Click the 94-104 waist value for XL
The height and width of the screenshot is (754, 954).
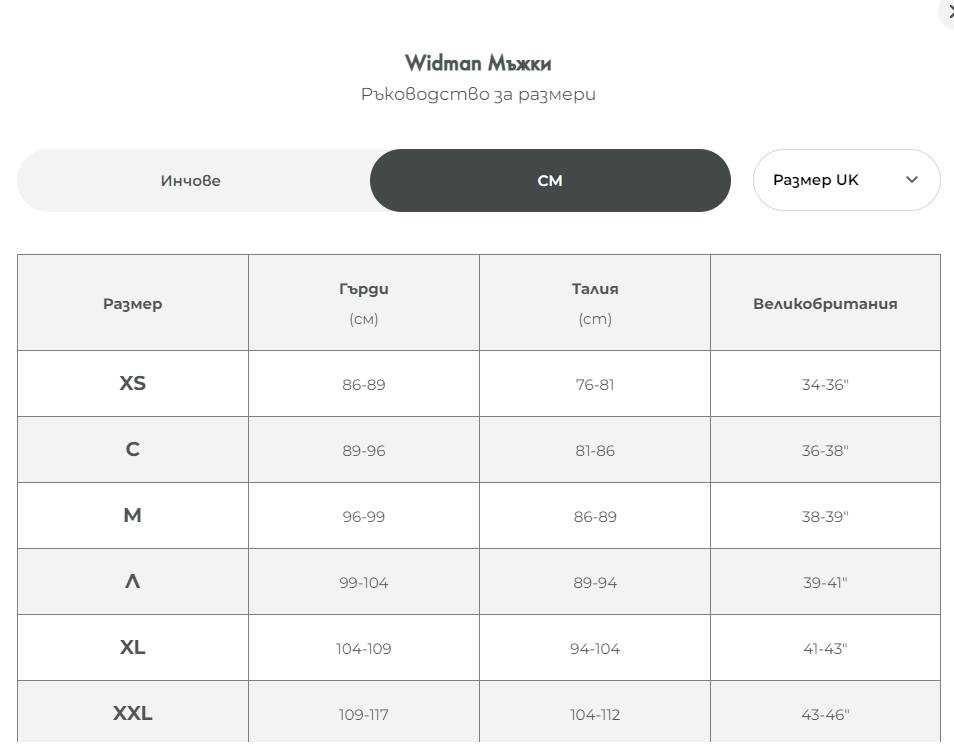coord(595,649)
